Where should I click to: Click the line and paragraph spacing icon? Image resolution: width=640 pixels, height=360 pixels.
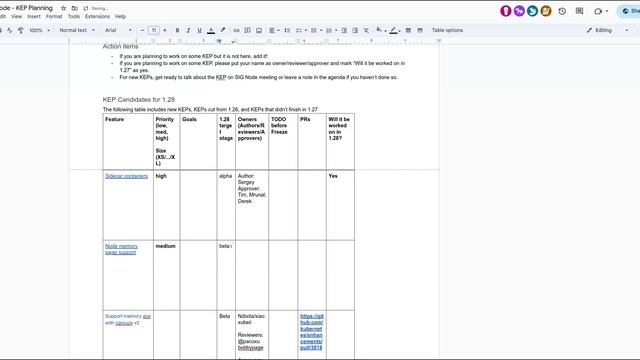click(x=287, y=30)
